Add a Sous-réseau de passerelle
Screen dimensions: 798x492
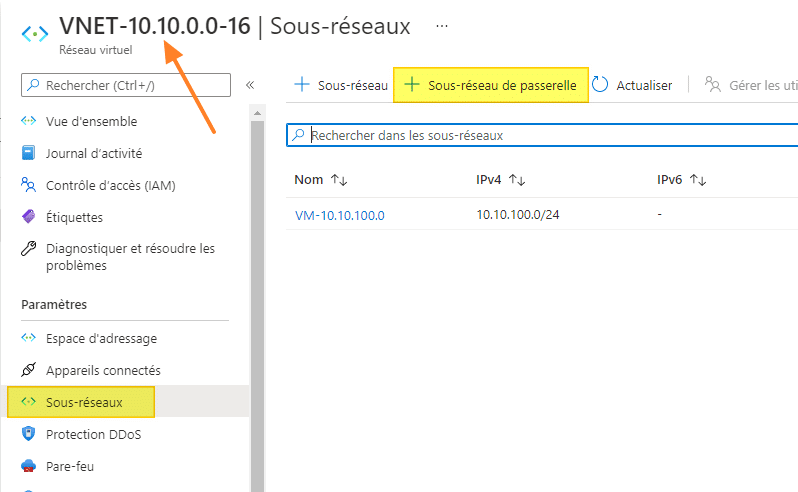tap(490, 86)
